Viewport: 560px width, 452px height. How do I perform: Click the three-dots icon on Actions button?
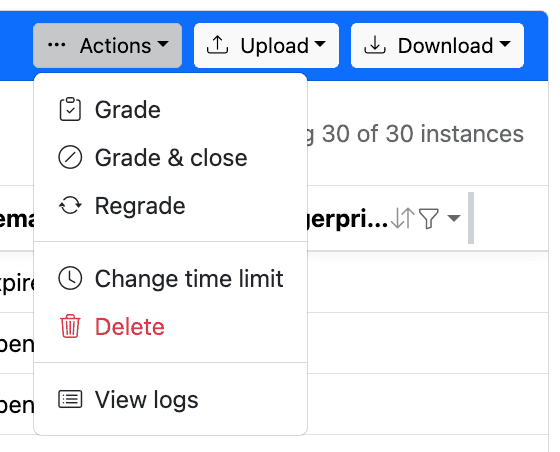pos(56,45)
